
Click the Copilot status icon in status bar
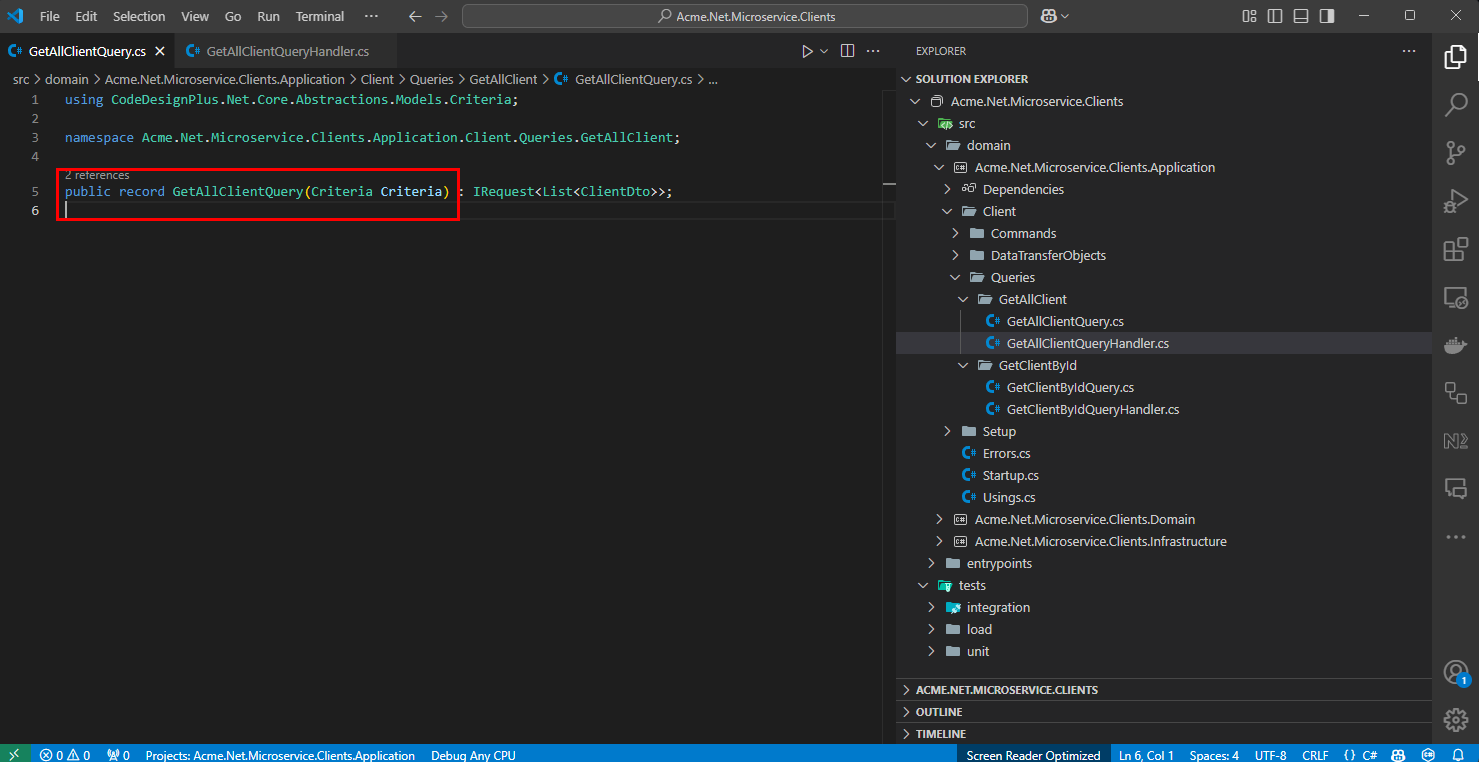tap(1398, 754)
